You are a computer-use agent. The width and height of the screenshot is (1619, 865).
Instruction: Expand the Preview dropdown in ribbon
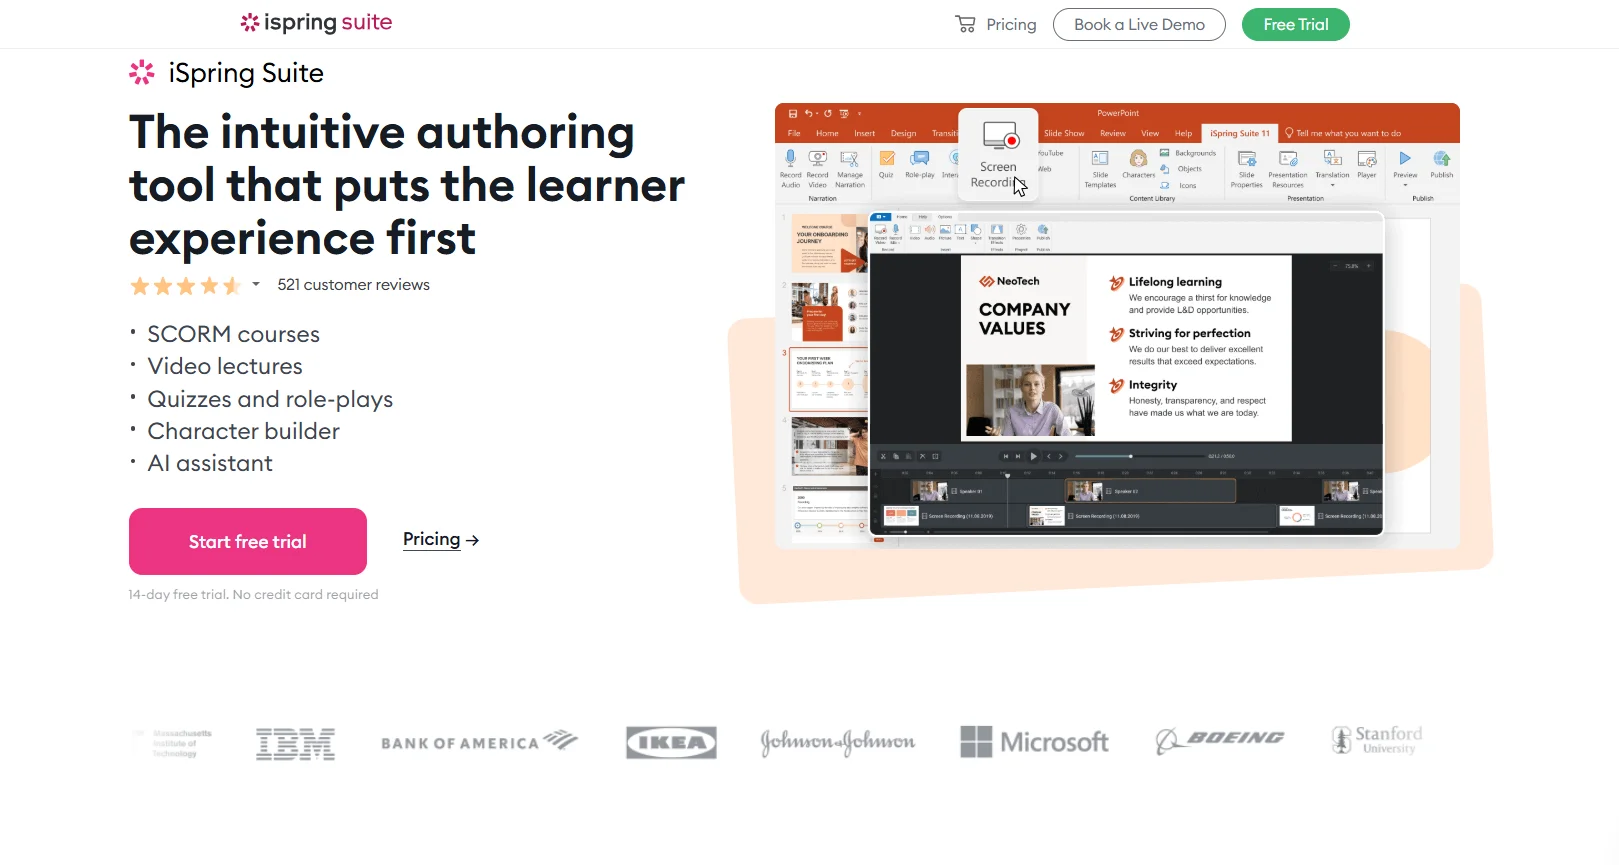(1405, 185)
